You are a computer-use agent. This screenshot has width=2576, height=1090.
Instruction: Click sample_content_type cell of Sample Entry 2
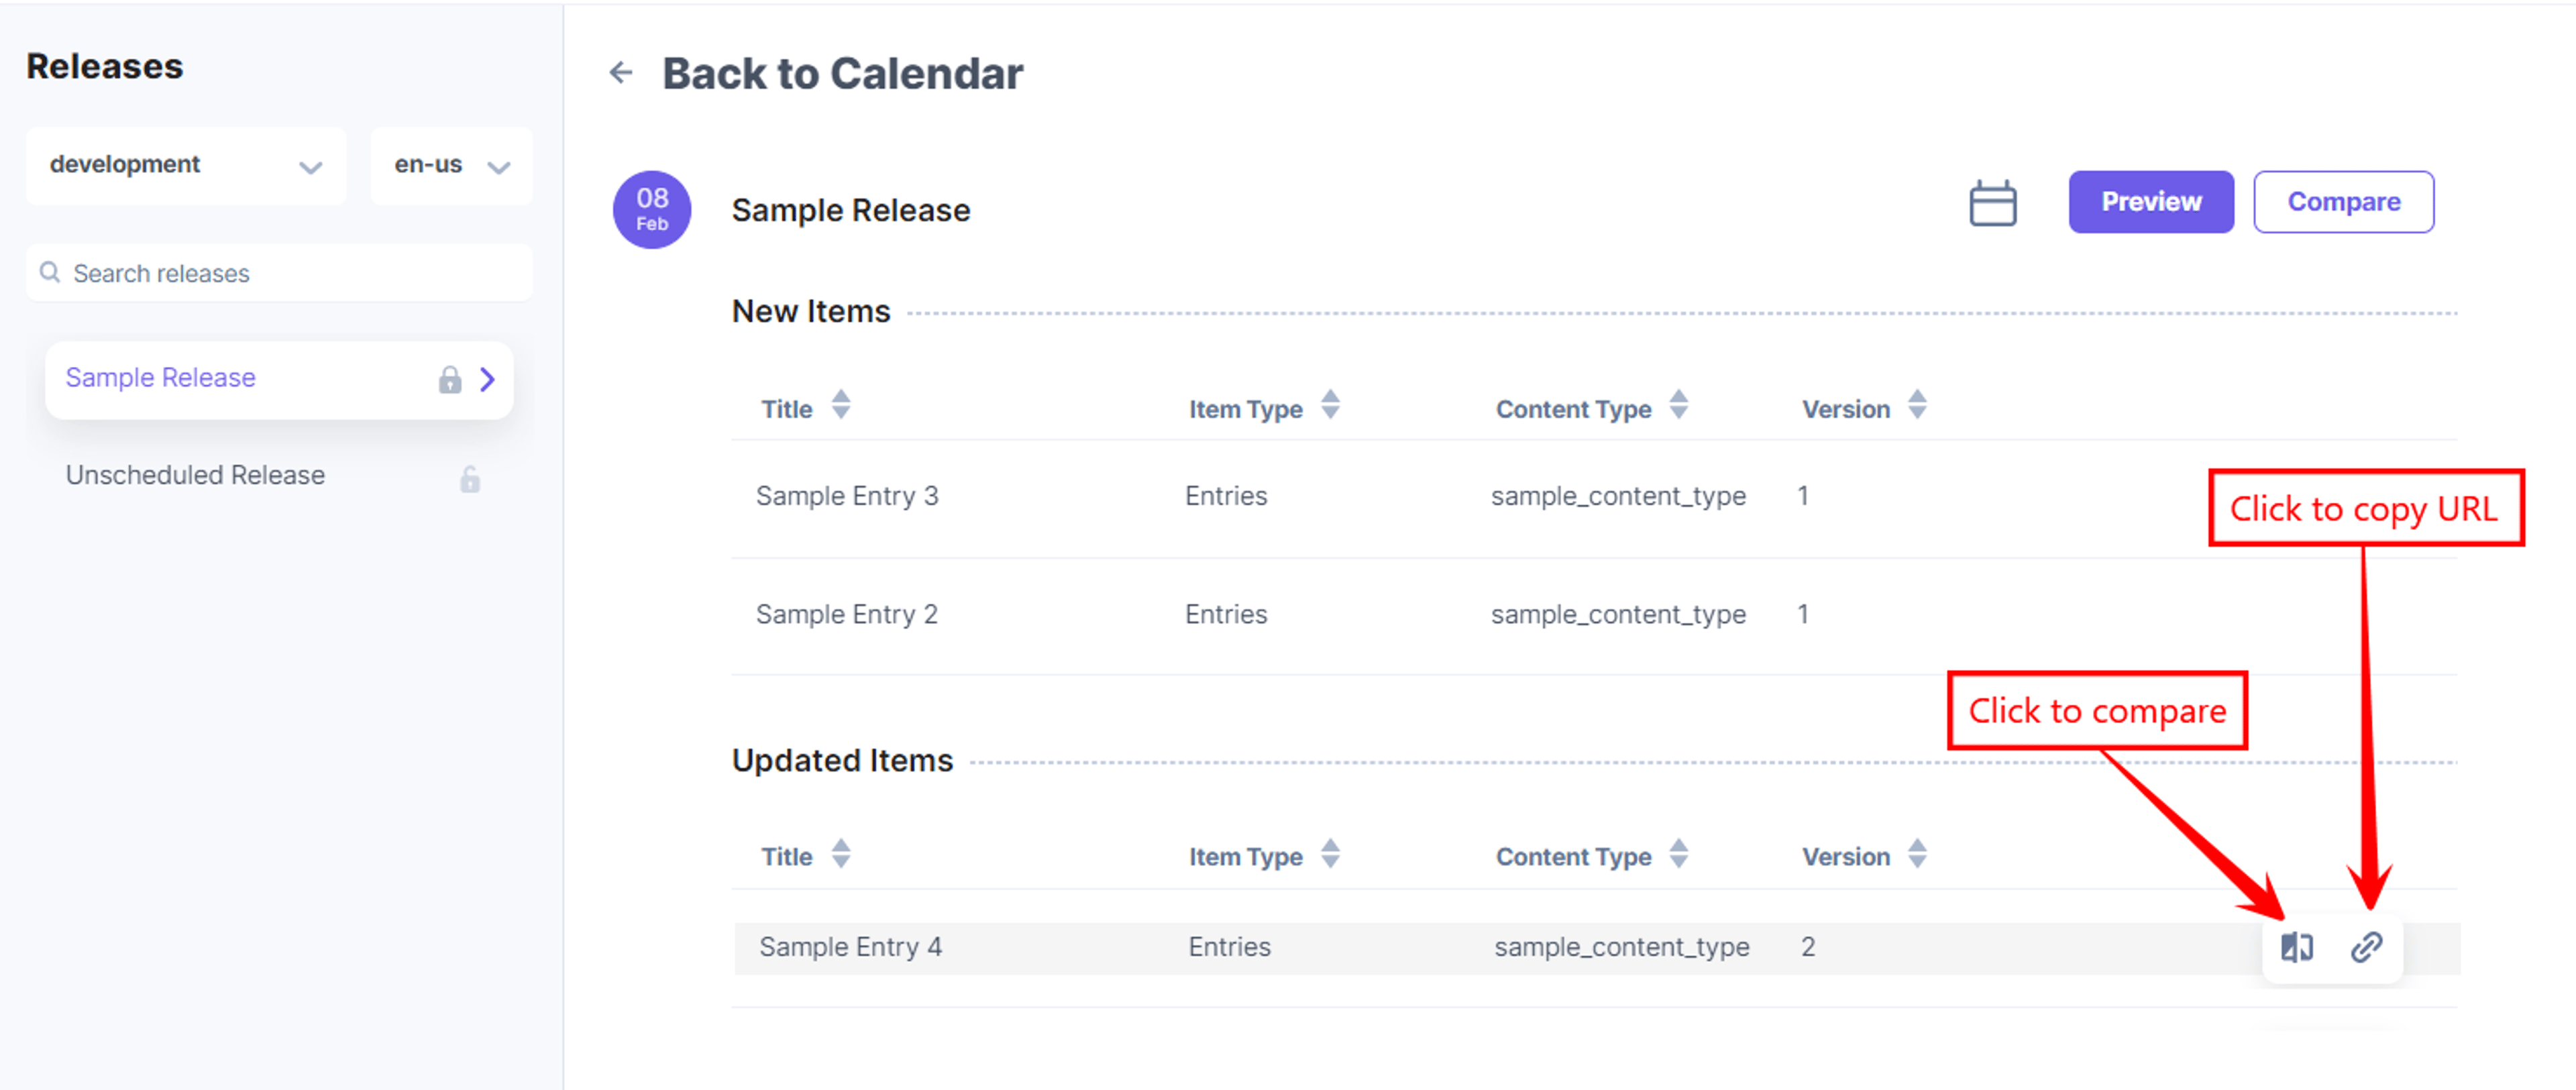click(x=1618, y=615)
